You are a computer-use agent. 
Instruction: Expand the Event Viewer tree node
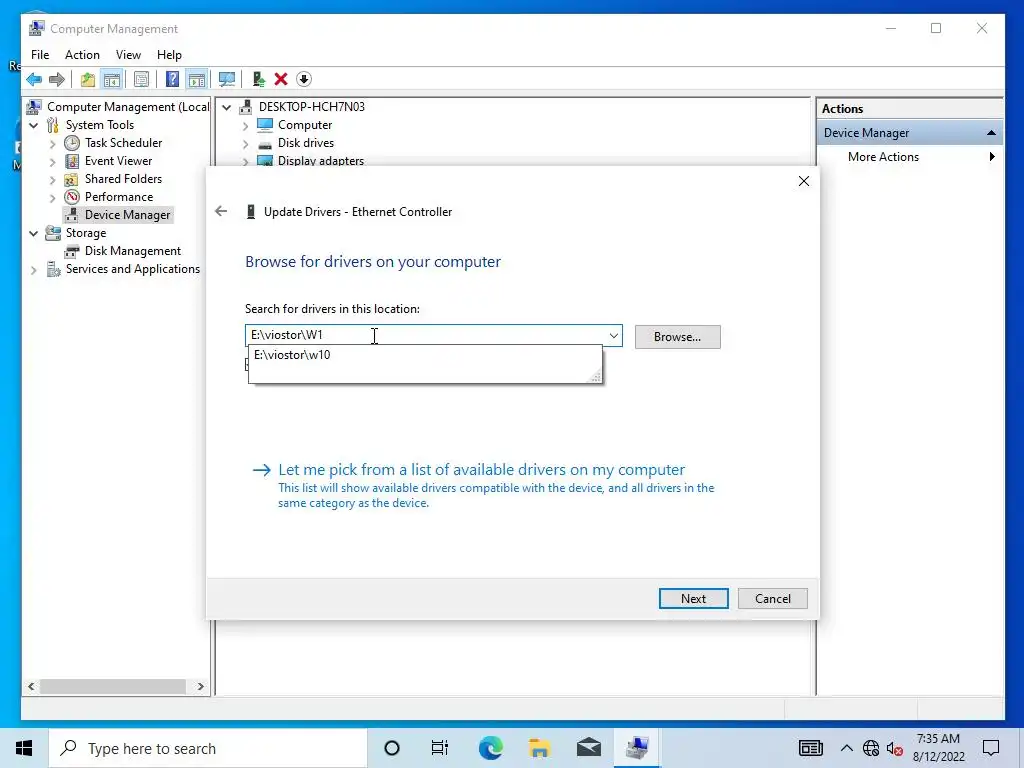(x=53, y=161)
